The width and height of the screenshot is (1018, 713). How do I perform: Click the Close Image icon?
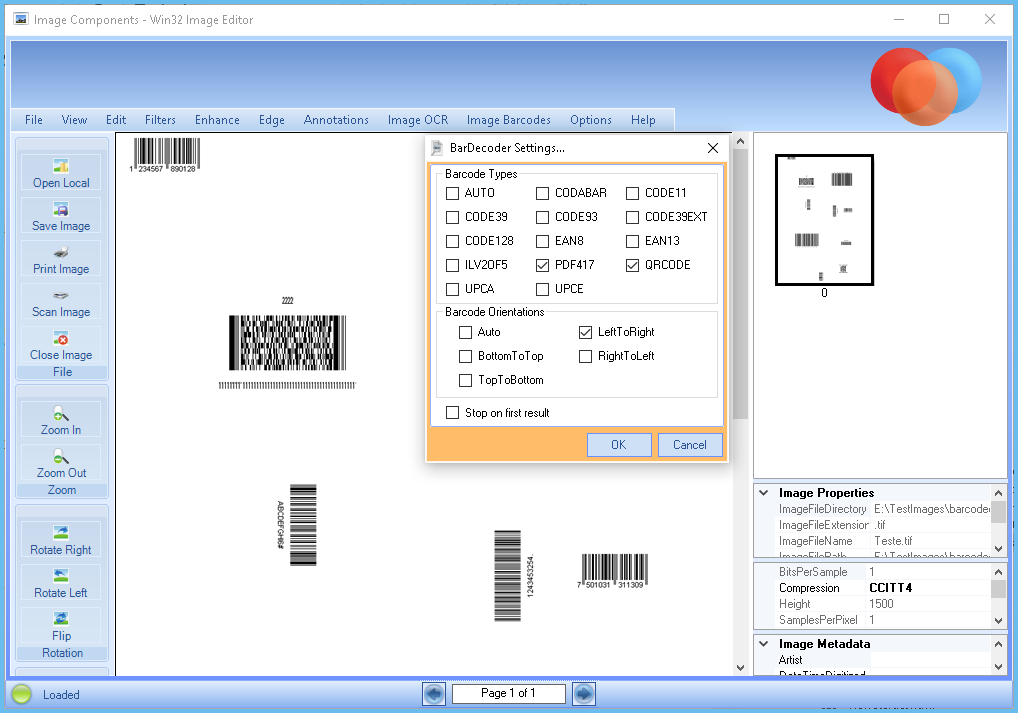coord(61,338)
